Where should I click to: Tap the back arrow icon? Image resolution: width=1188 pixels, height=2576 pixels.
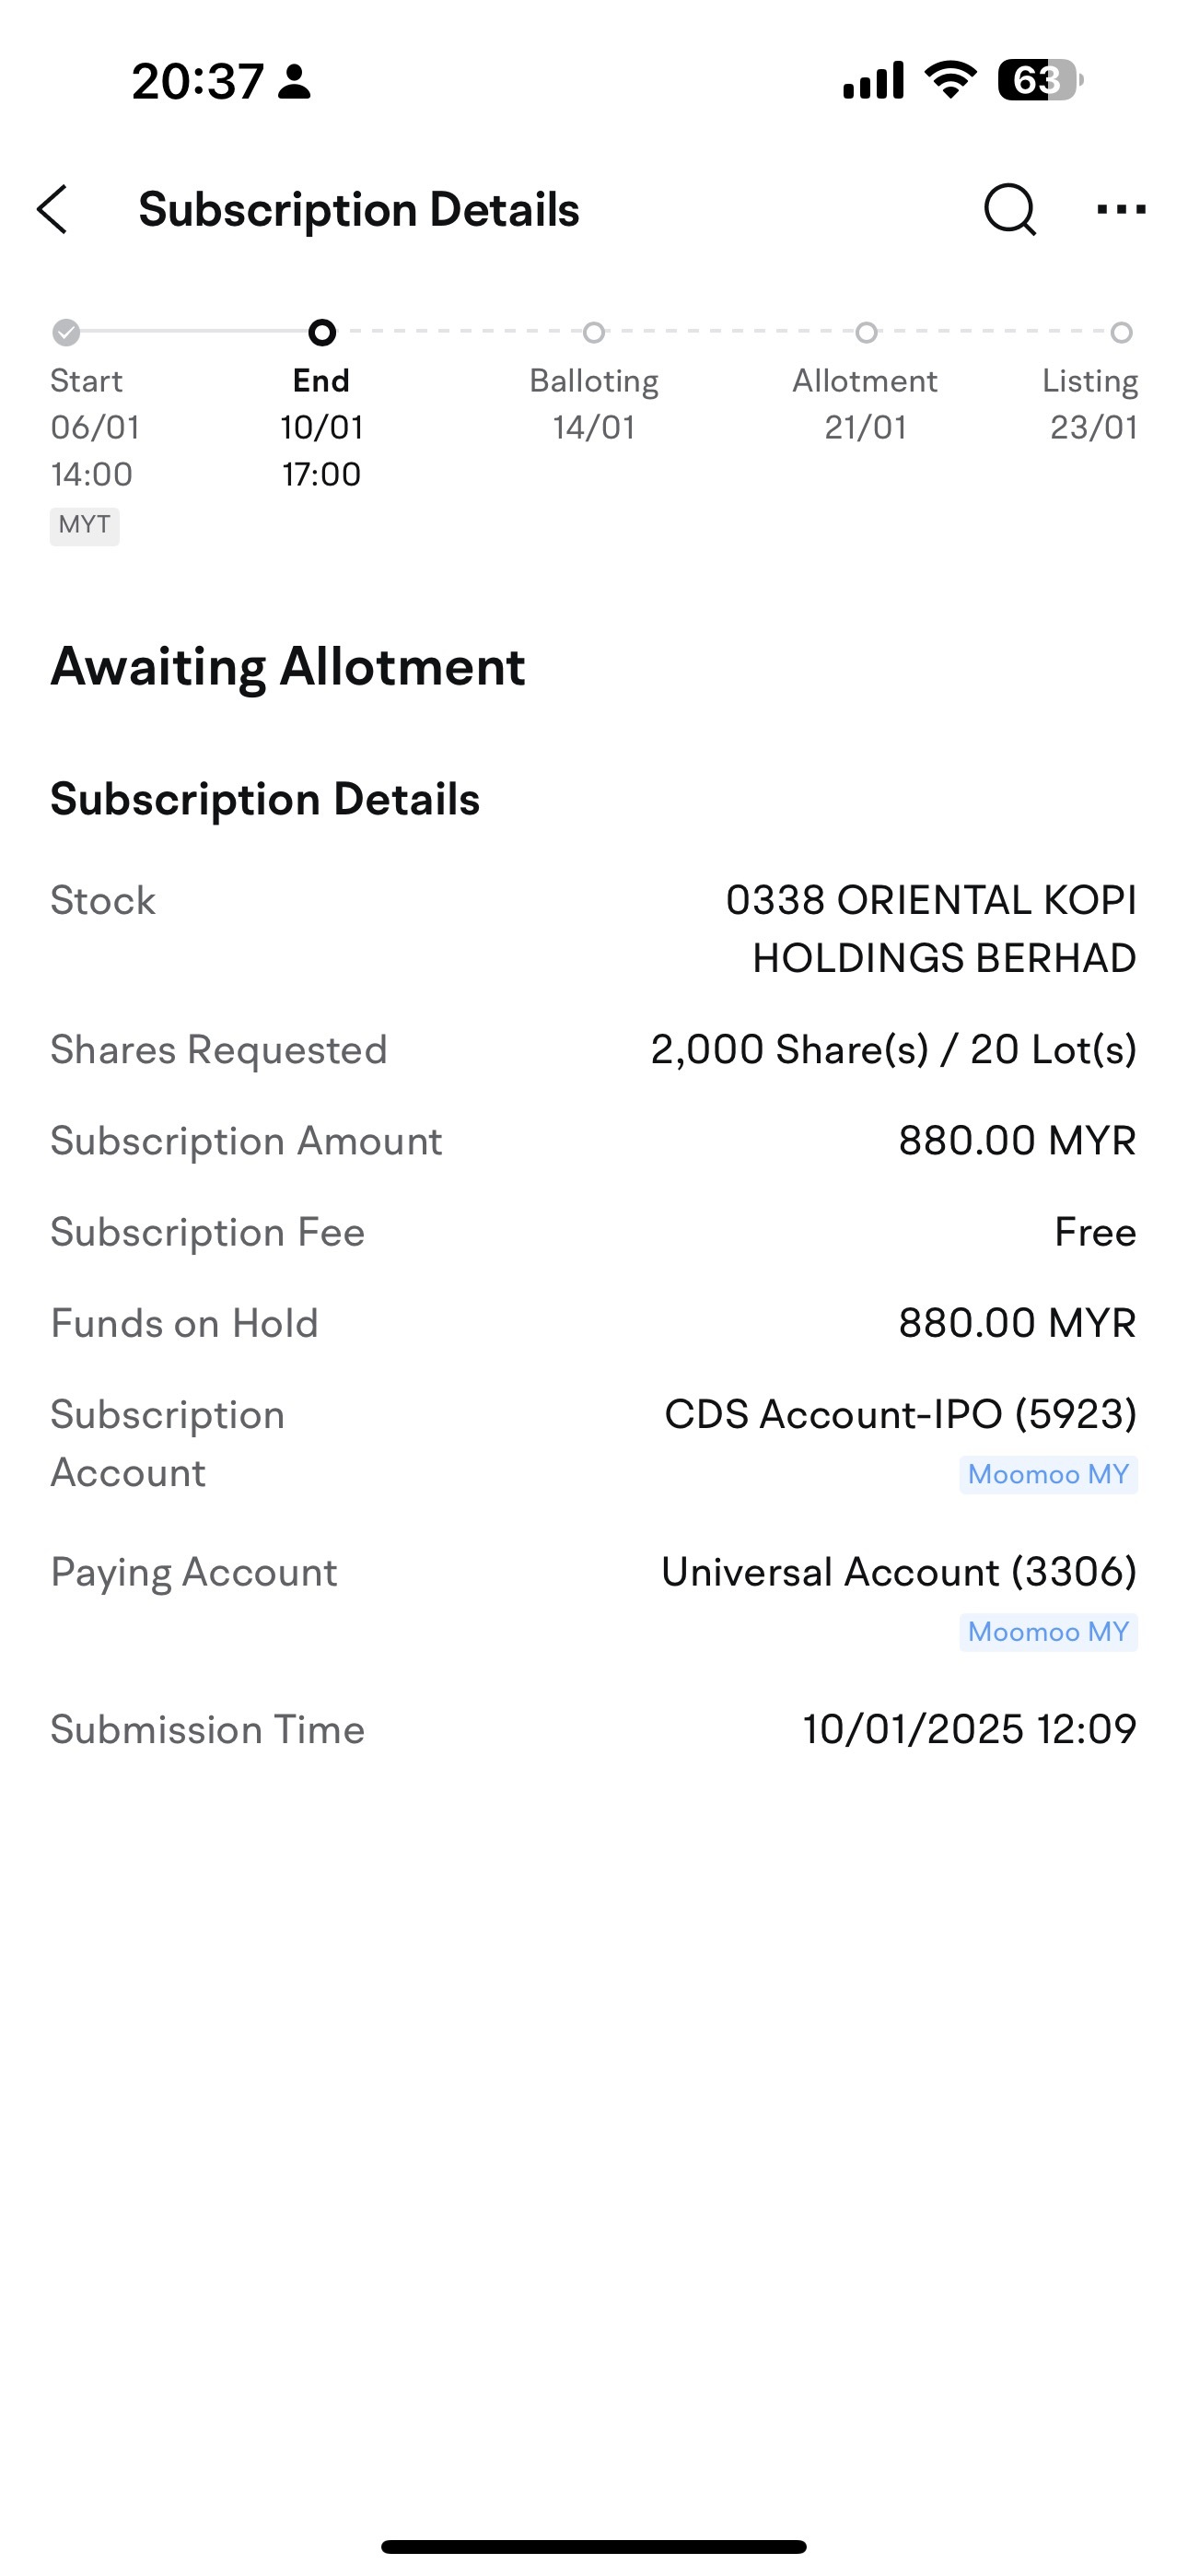pos(52,209)
